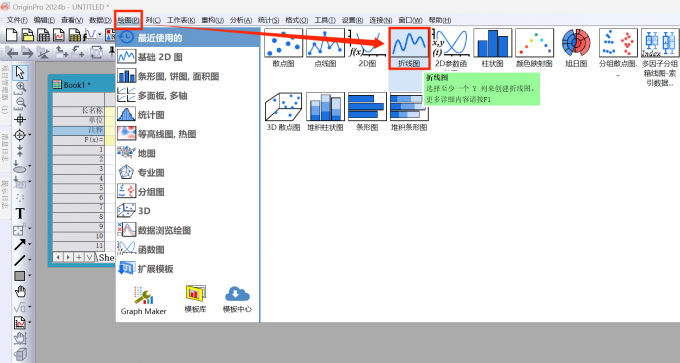Select 扩展模板 category
The height and width of the screenshot is (363, 680).
188,269
